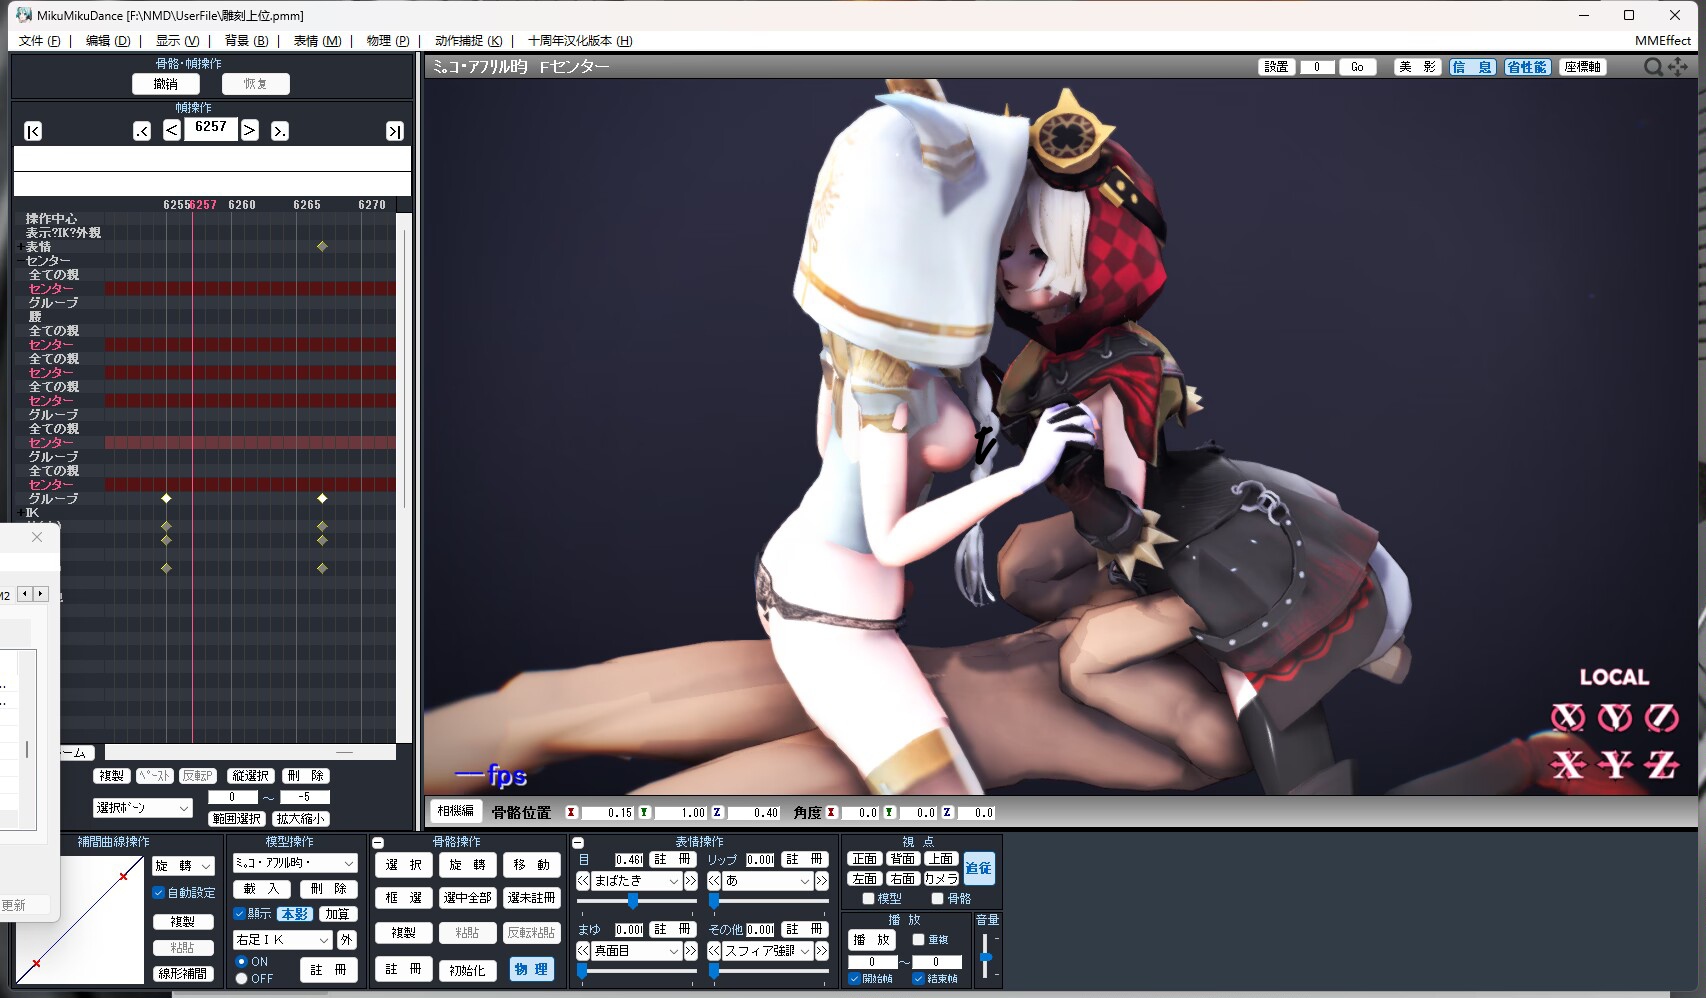Screen dimensions: 1706x998
Task: Click the Z translation axis icon
Action: click(x=1662, y=765)
